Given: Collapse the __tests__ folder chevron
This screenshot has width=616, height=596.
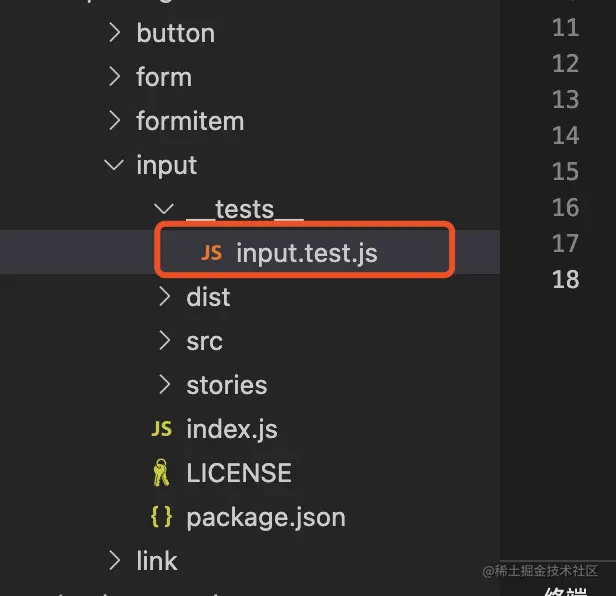Looking at the screenshot, I should pos(164,209).
